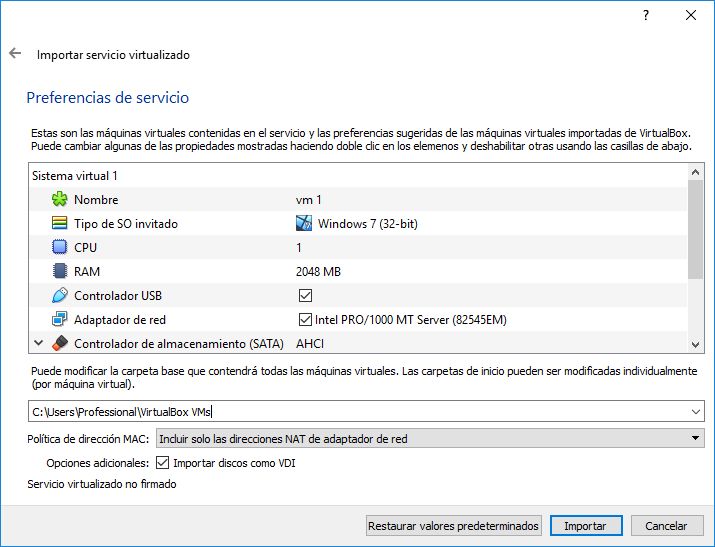The width and height of the screenshot is (715, 547).
Task: Click Restaurar valores predeterminados button
Action: [x=454, y=526]
